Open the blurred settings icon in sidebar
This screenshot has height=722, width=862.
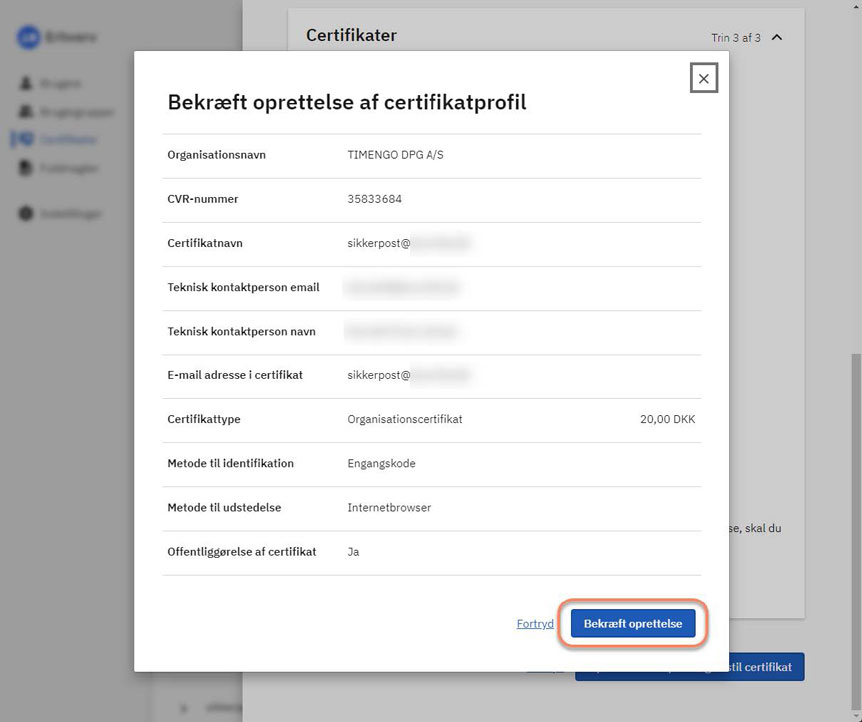(26, 213)
